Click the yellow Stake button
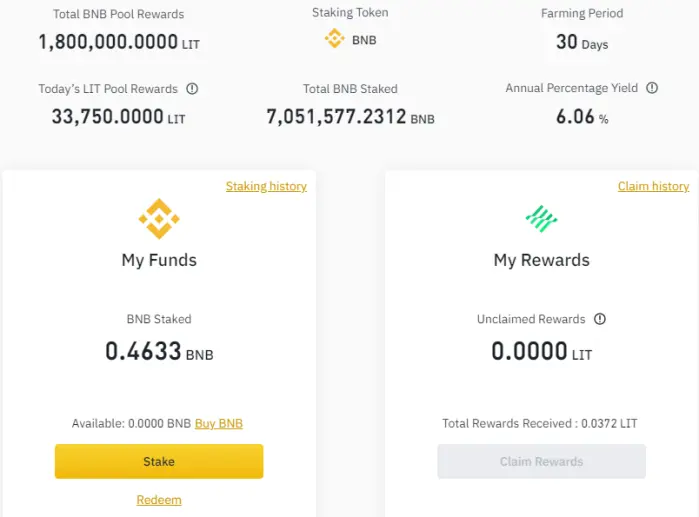This screenshot has width=699, height=517. (x=159, y=461)
